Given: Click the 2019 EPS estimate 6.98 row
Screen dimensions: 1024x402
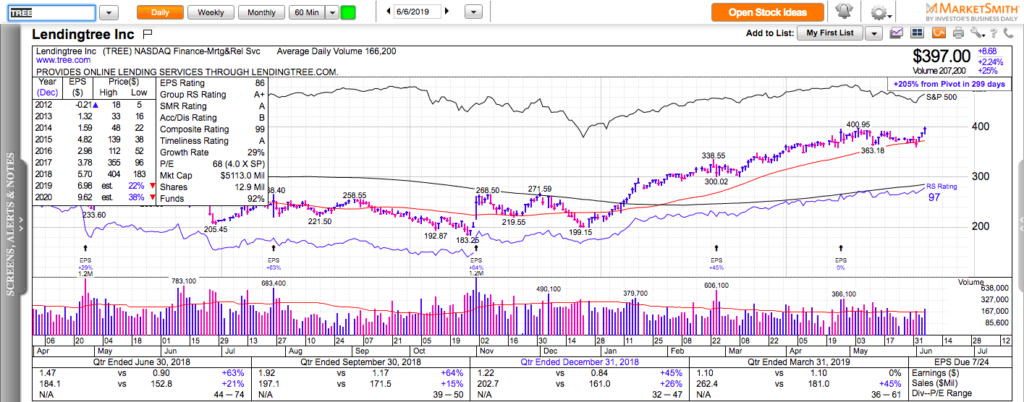Looking at the screenshot, I should pos(96,187).
